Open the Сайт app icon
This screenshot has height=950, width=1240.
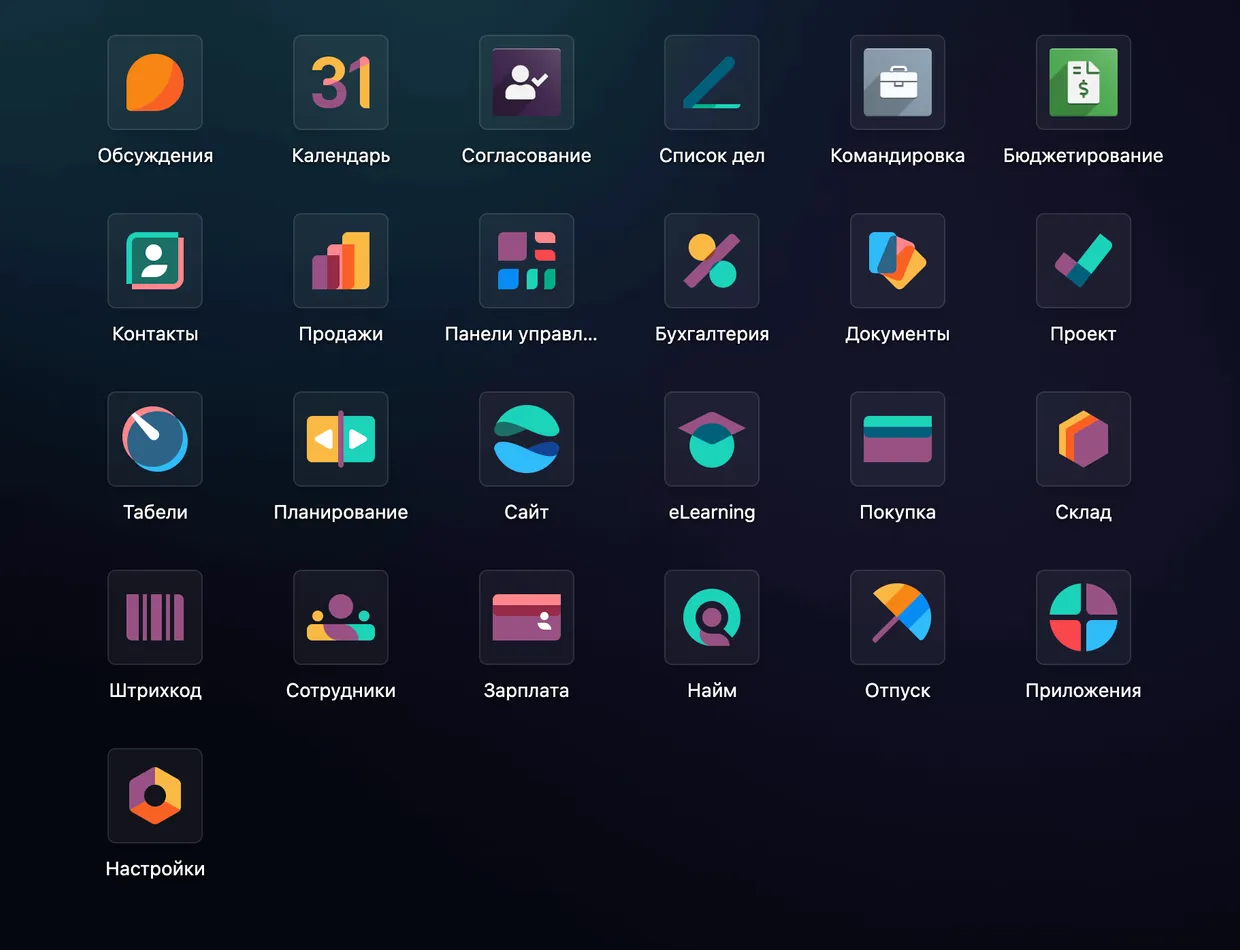(526, 439)
